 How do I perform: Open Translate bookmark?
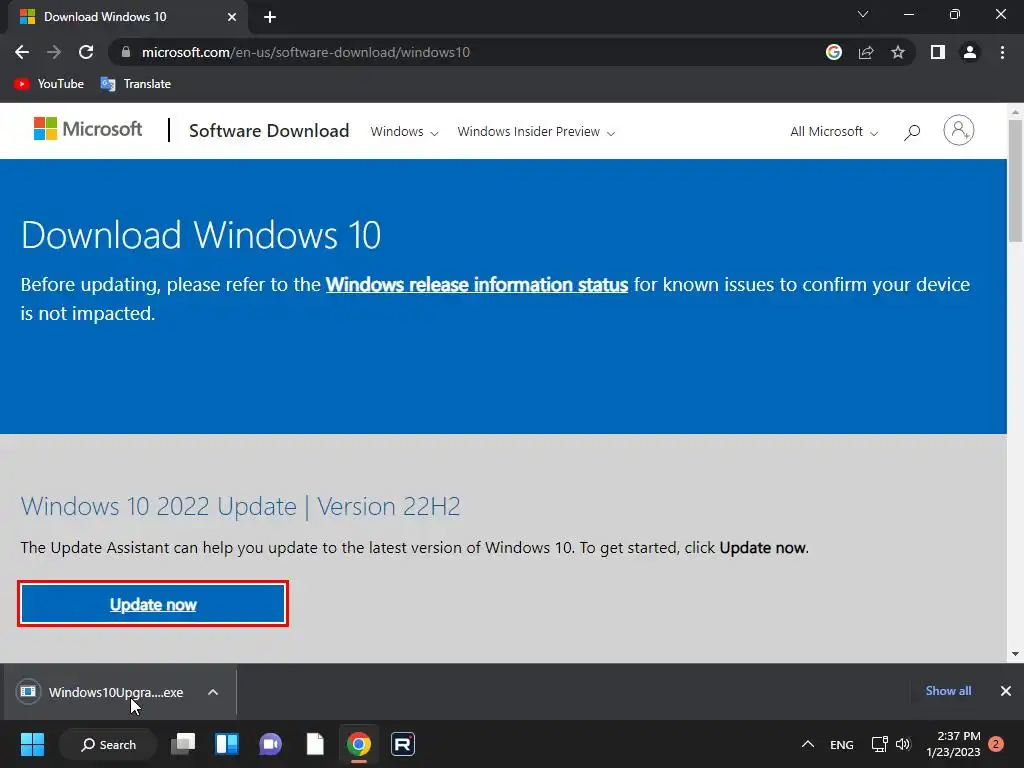coord(136,84)
